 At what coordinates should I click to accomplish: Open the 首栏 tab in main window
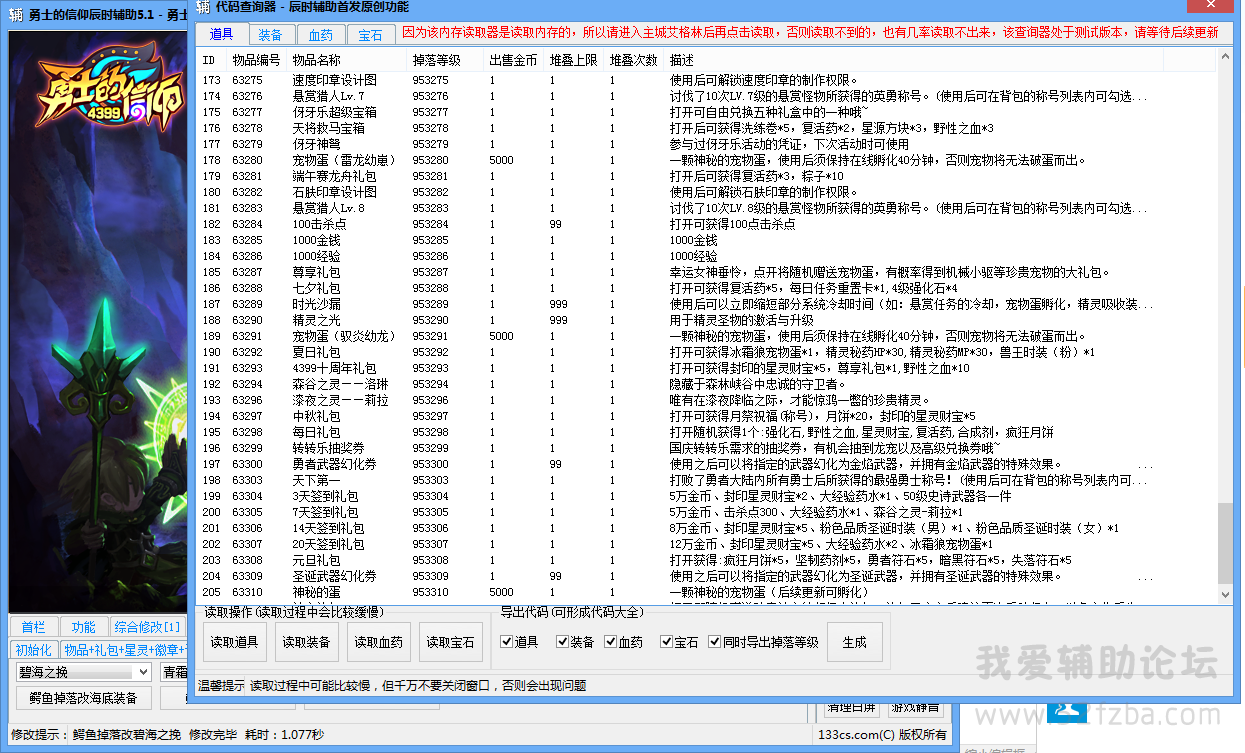pyautogui.click(x=34, y=627)
